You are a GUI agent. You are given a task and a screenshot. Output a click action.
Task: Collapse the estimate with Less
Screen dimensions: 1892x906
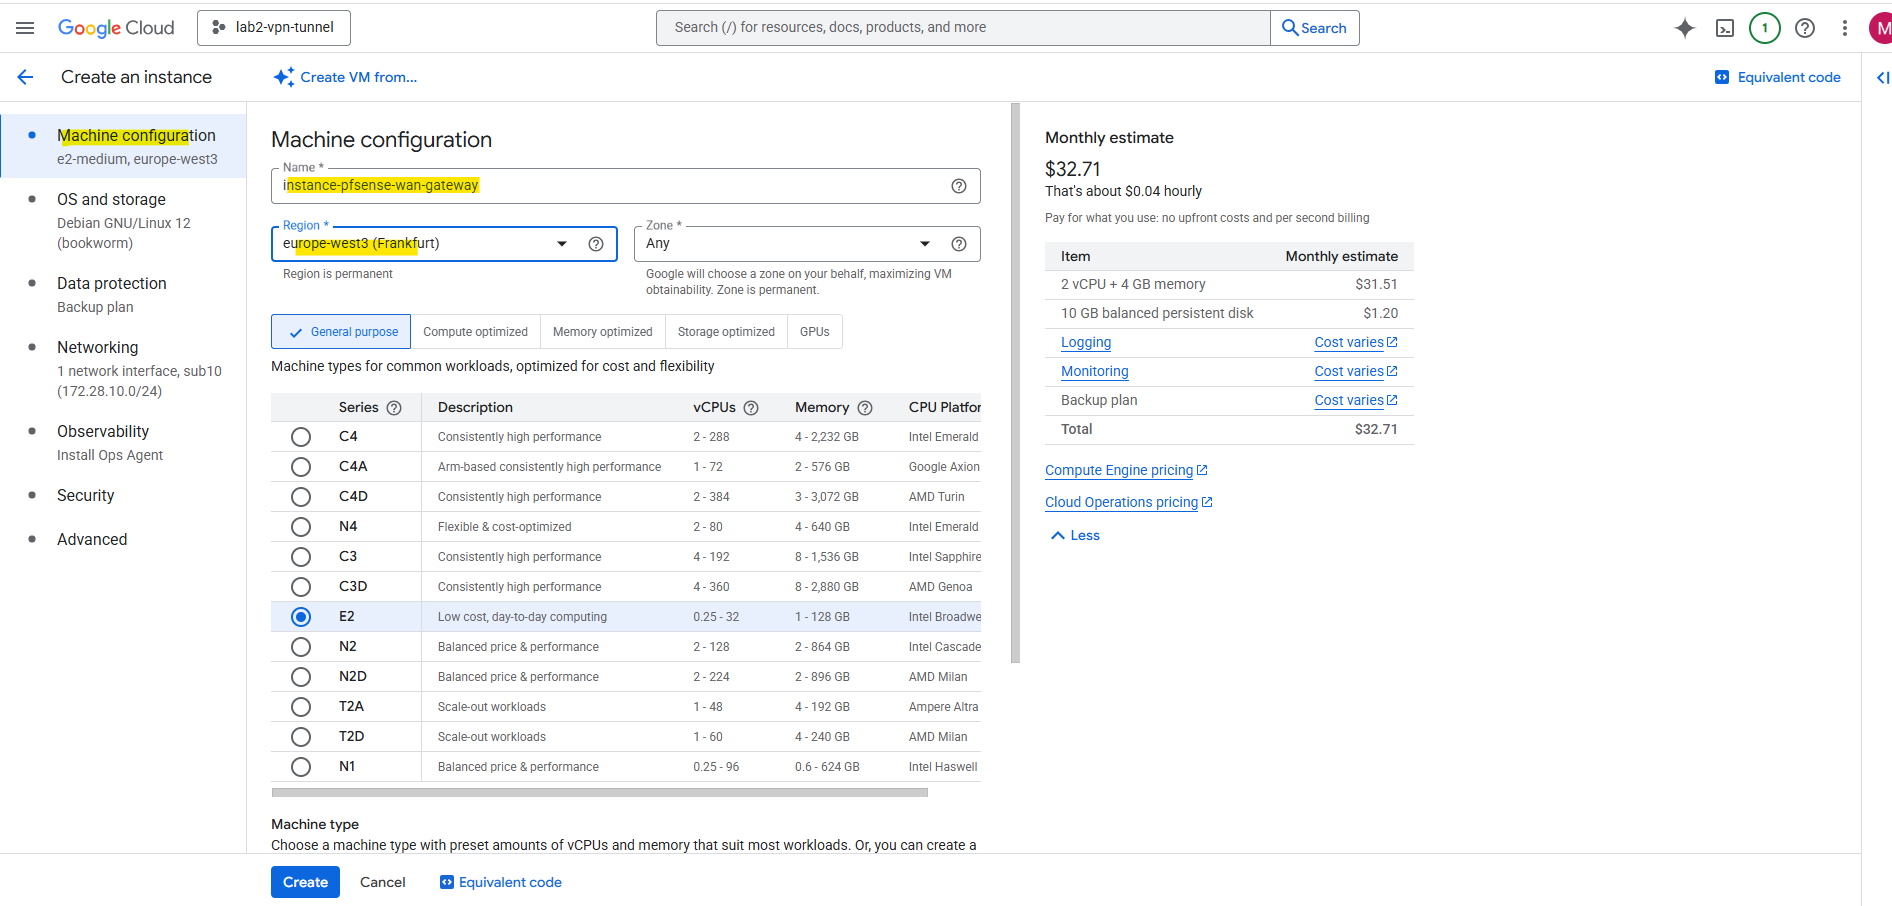1075,536
